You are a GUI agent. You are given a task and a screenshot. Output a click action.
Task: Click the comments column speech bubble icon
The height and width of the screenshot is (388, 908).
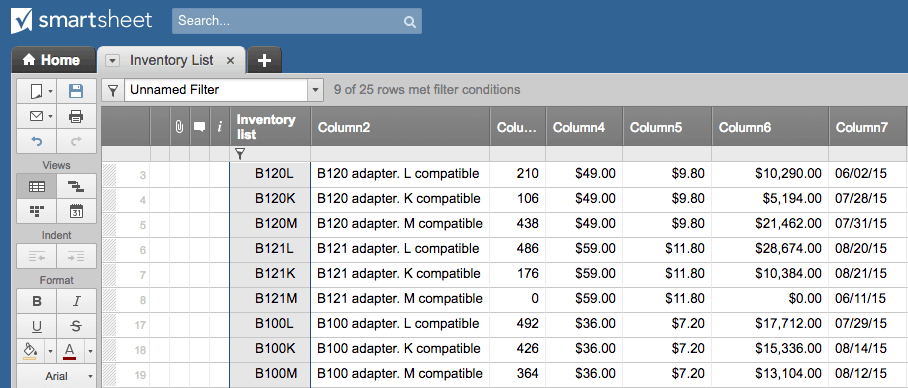coord(199,127)
